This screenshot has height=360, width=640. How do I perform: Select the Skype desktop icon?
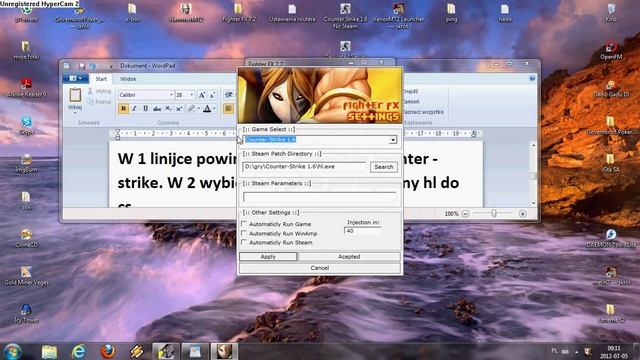(26, 125)
